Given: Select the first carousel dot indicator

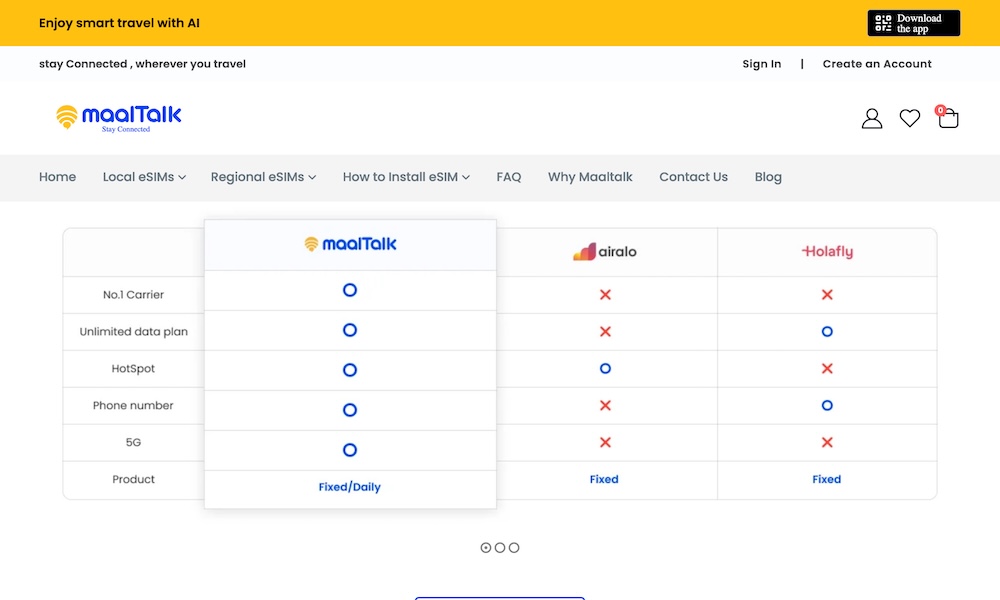Looking at the screenshot, I should click(x=486, y=548).
